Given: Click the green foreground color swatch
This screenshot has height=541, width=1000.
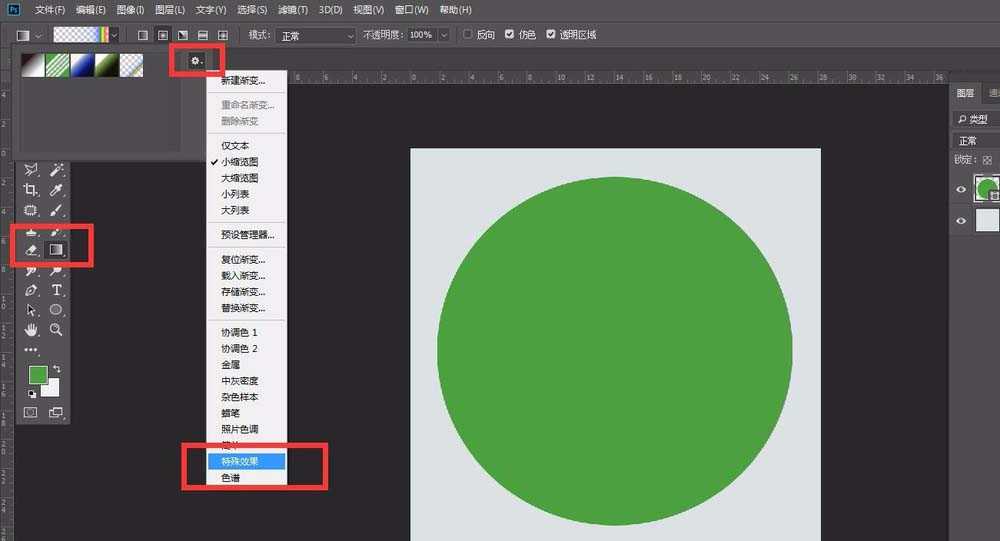Looking at the screenshot, I should (38, 375).
